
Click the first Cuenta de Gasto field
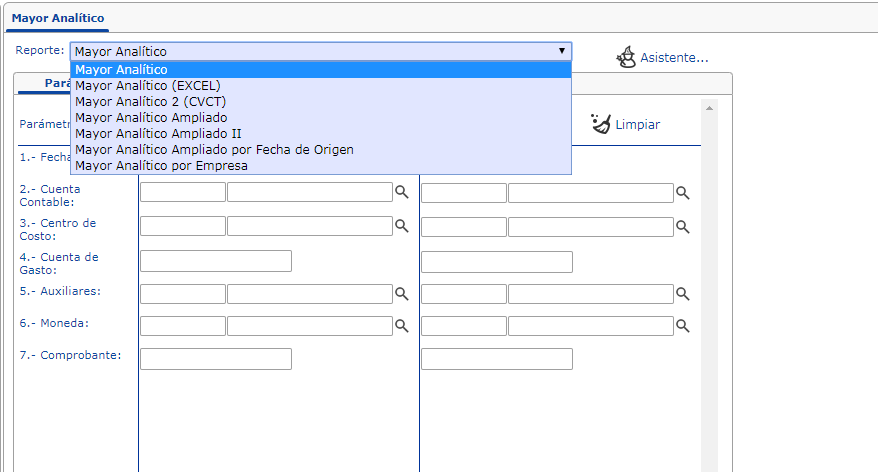pyautogui.click(x=215, y=262)
